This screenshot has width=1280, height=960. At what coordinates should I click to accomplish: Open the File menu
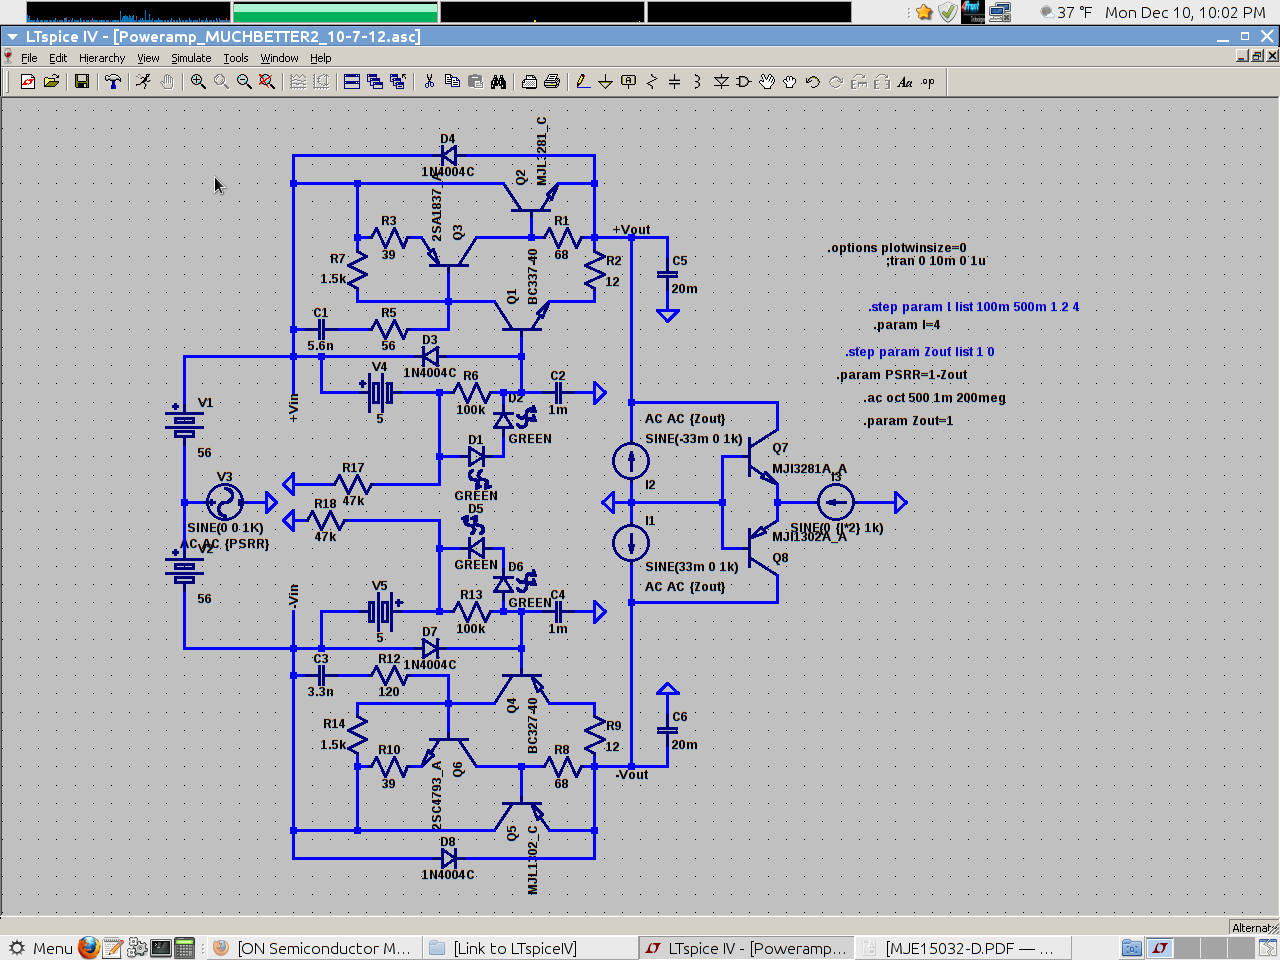(x=29, y=58)
